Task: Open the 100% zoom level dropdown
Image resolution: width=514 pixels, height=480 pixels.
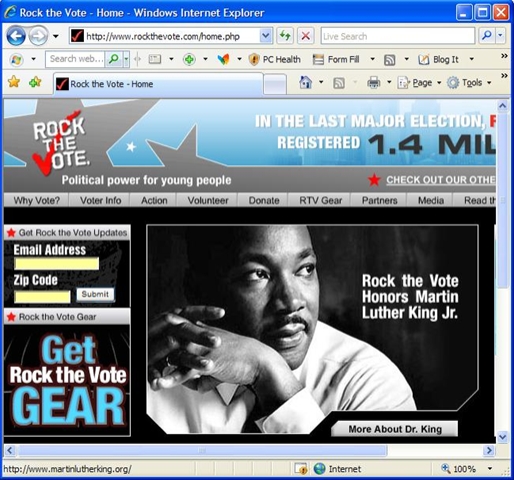Action: coord(490,469)
